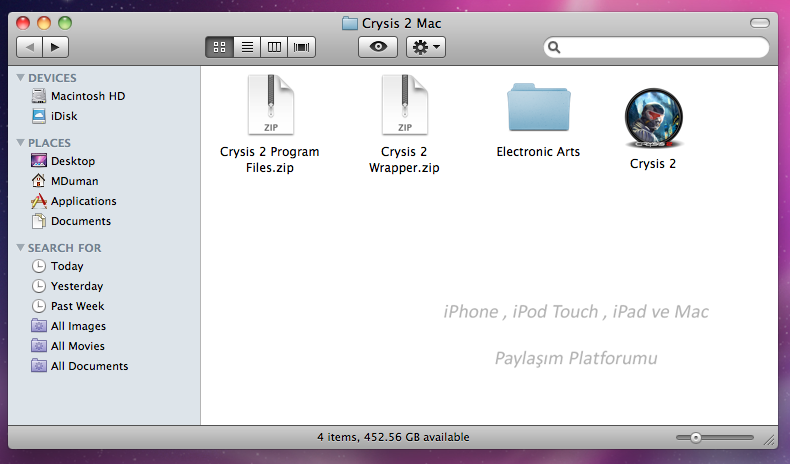Click the status bar items count text
Screen dimensions: 790x464
click(393, 437)
